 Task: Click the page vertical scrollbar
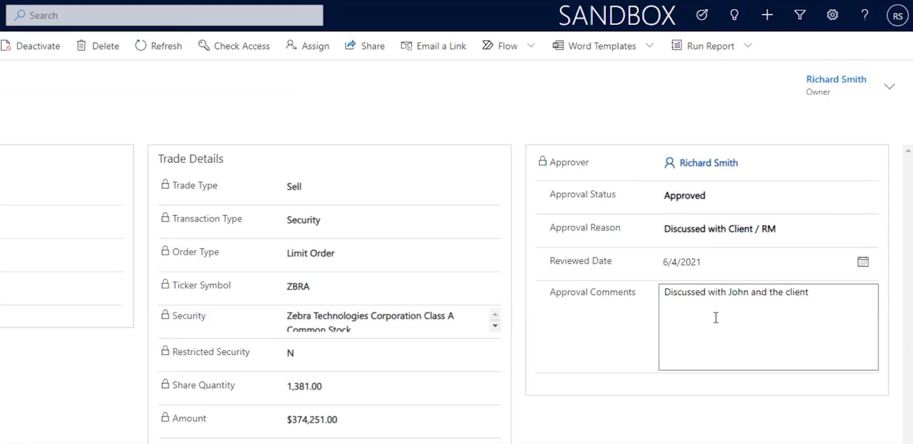coord(908,294)
